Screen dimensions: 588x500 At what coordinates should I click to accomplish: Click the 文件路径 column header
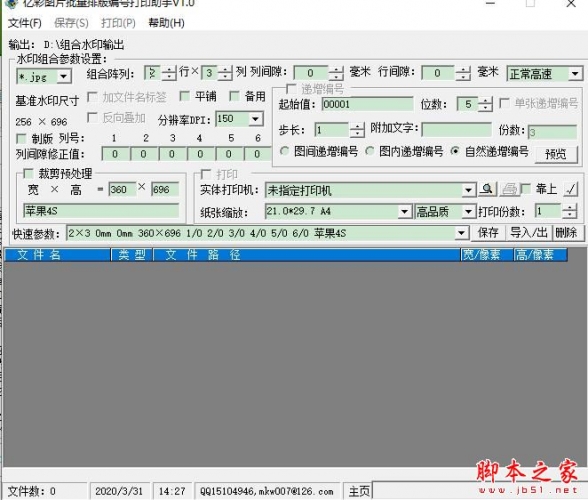coord(307,255)
